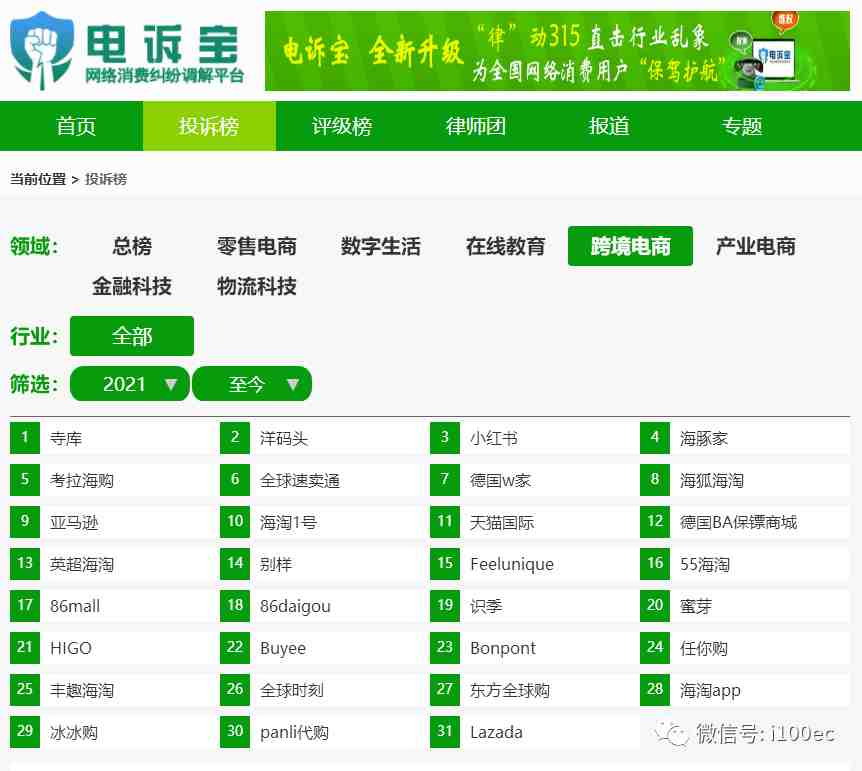This screenshot has height=771, width=862.
Task: Select the 产业电商 field filter
Action: 755,246
